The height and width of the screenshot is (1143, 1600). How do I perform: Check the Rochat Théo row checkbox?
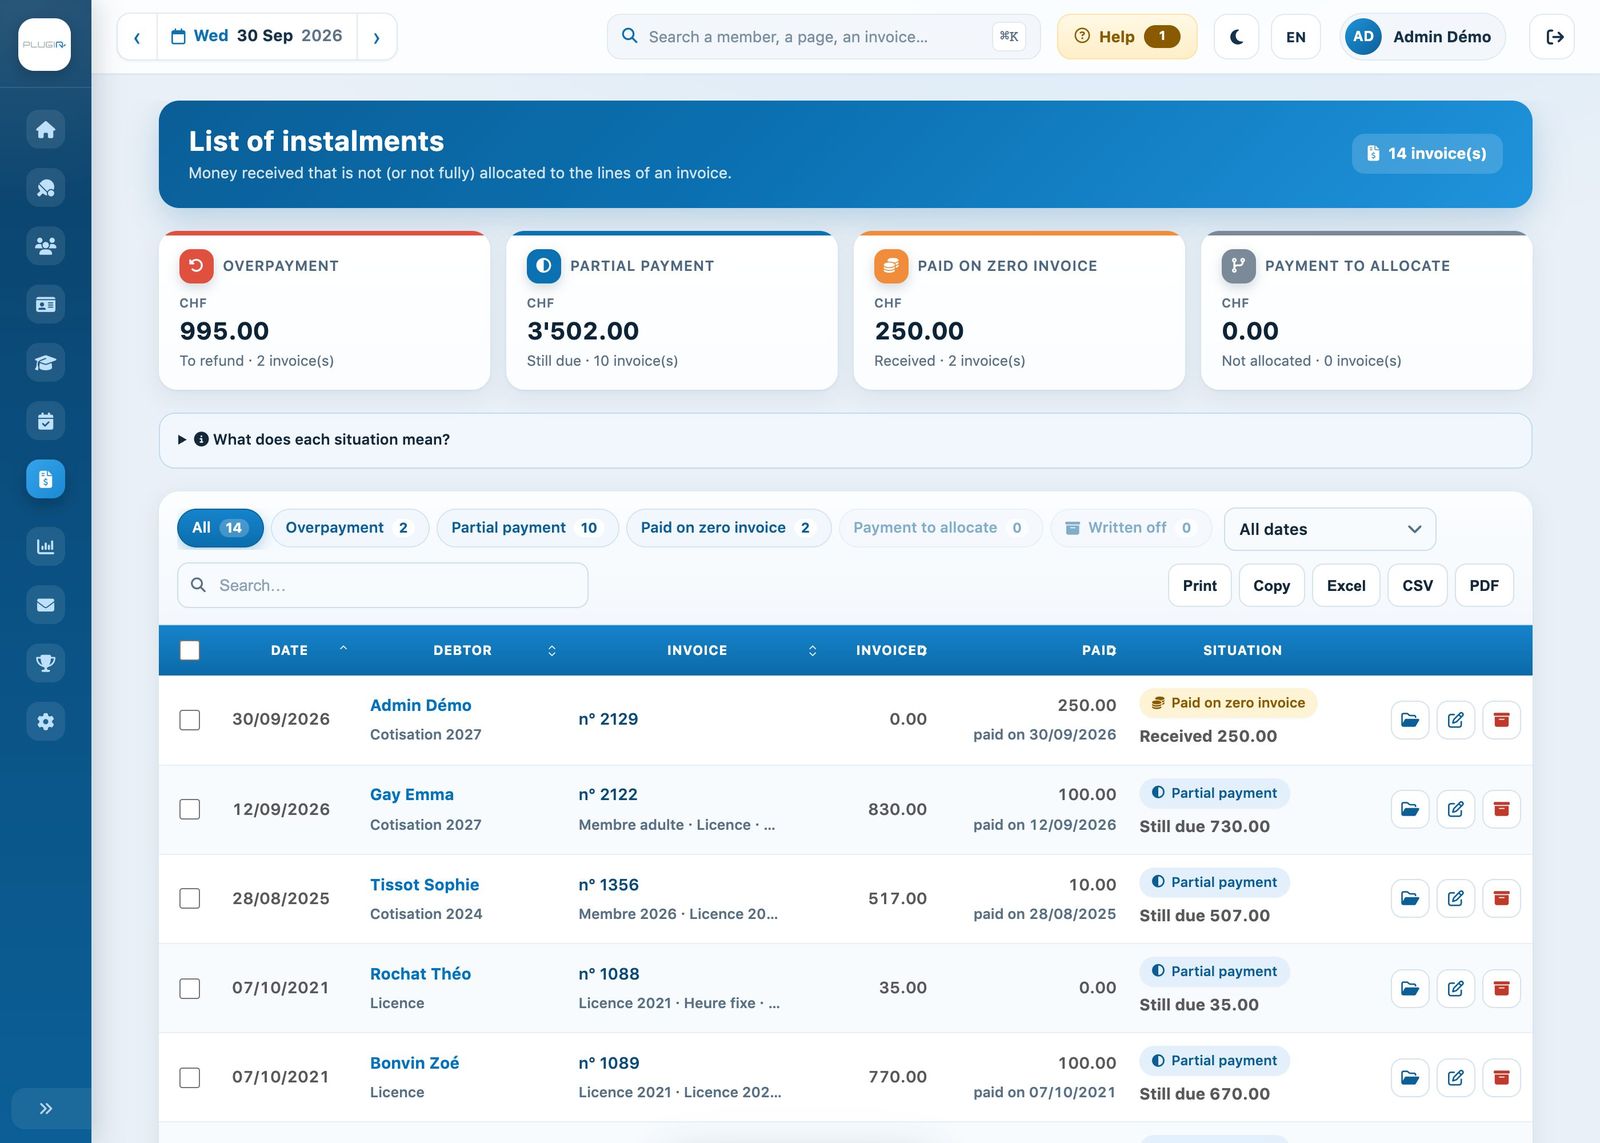point(190,988)
